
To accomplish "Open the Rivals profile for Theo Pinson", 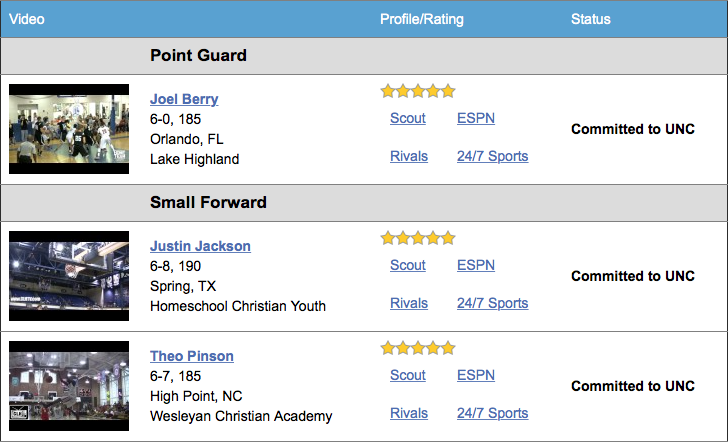I will [x=409, y=413].
